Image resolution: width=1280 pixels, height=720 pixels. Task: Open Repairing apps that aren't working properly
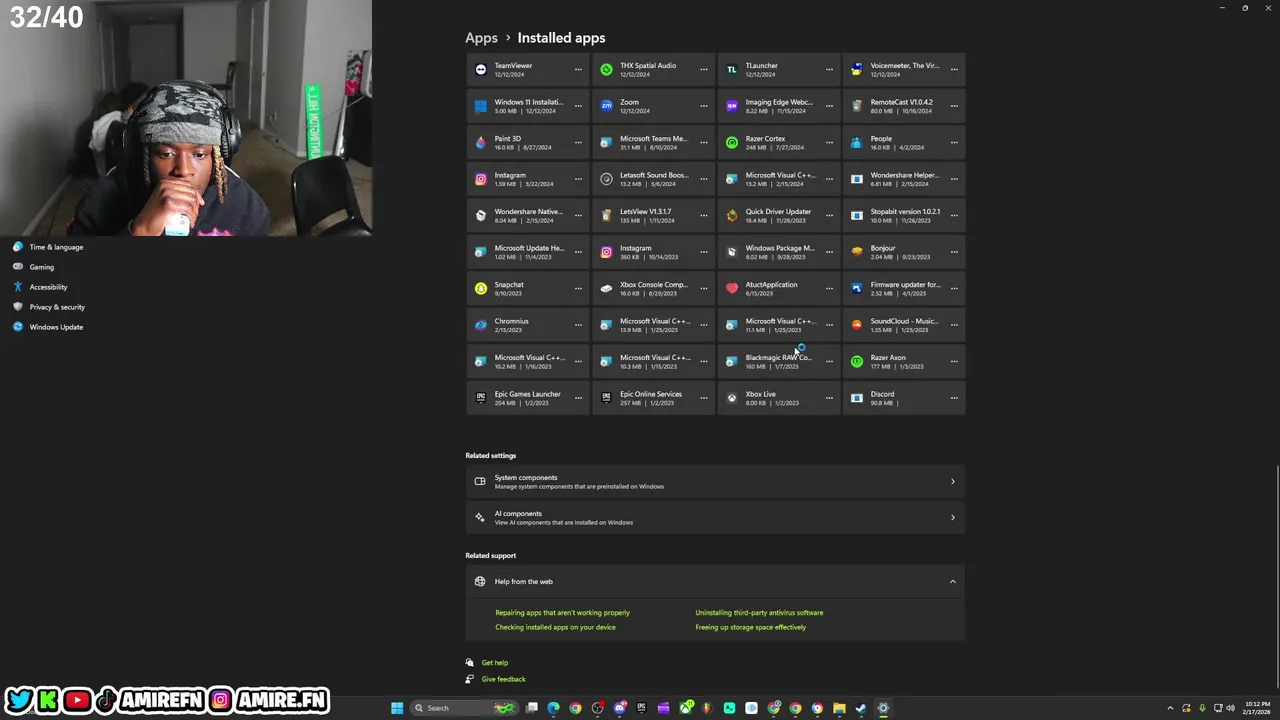click(562, 613)
